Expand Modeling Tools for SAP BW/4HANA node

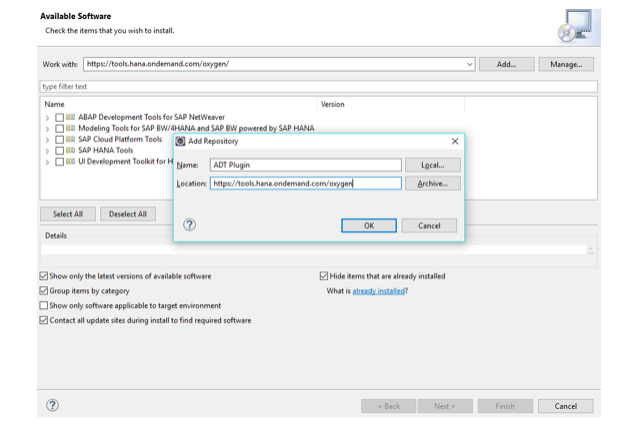47,128
